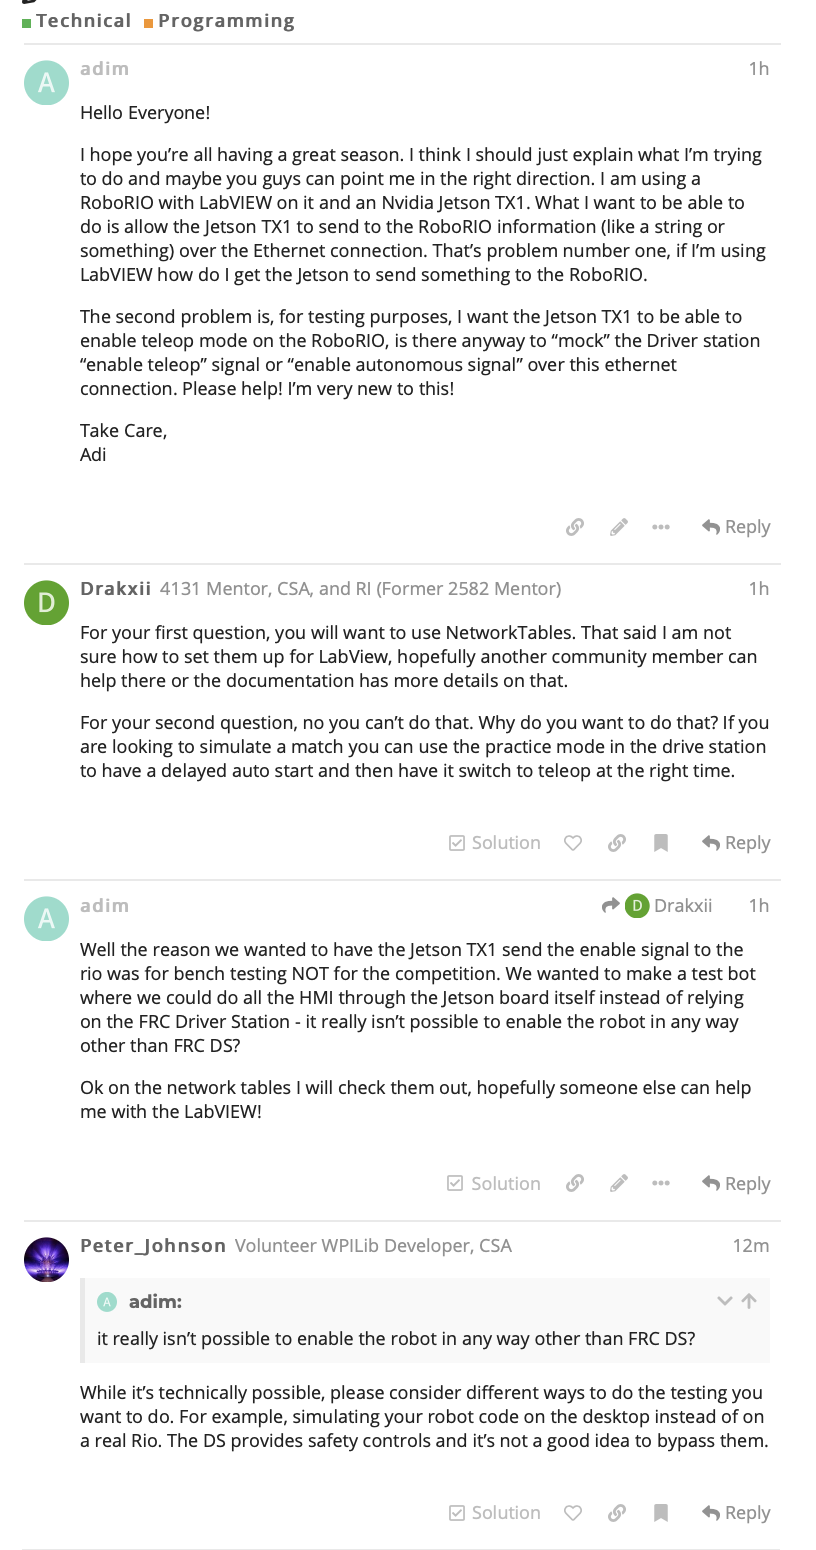Click Peter_Johnson's purple avatar thumbnail
The width and height of the screenshot is (816, 1550).
[46, 1260]
